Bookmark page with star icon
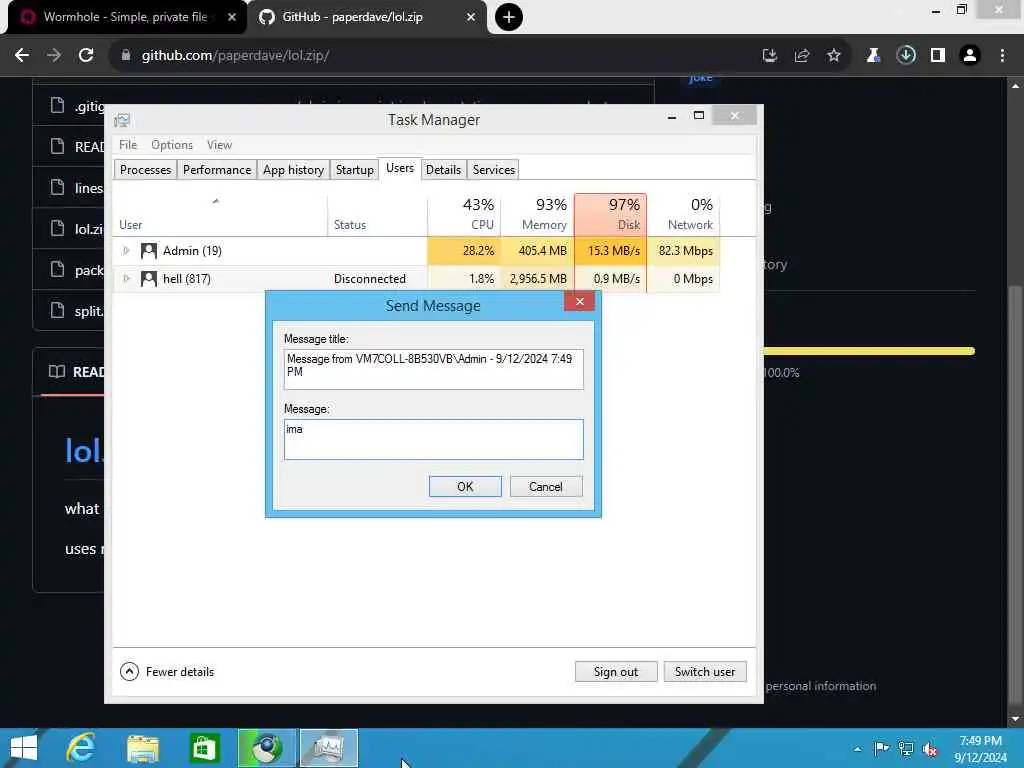Image resolution: width=1024 pixels, height=768 pixels. point(834,56)
